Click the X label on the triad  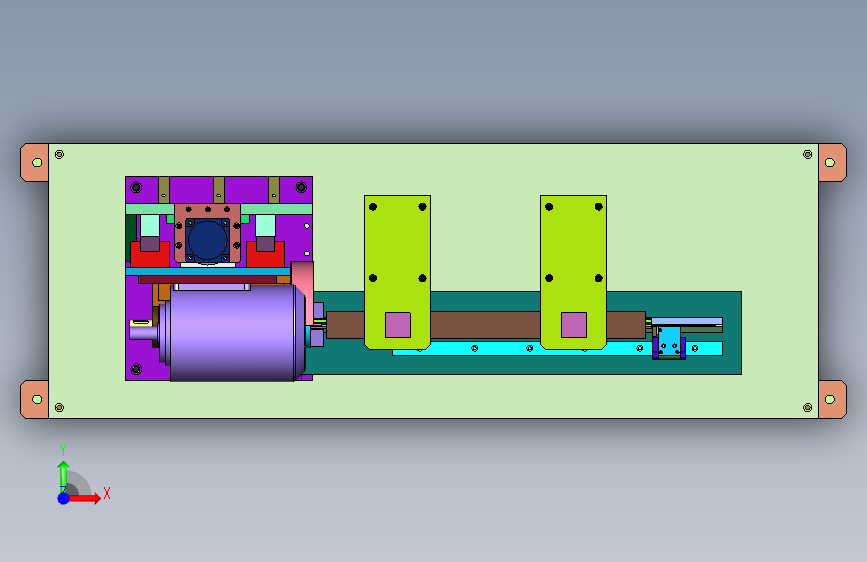click(107, 493)
